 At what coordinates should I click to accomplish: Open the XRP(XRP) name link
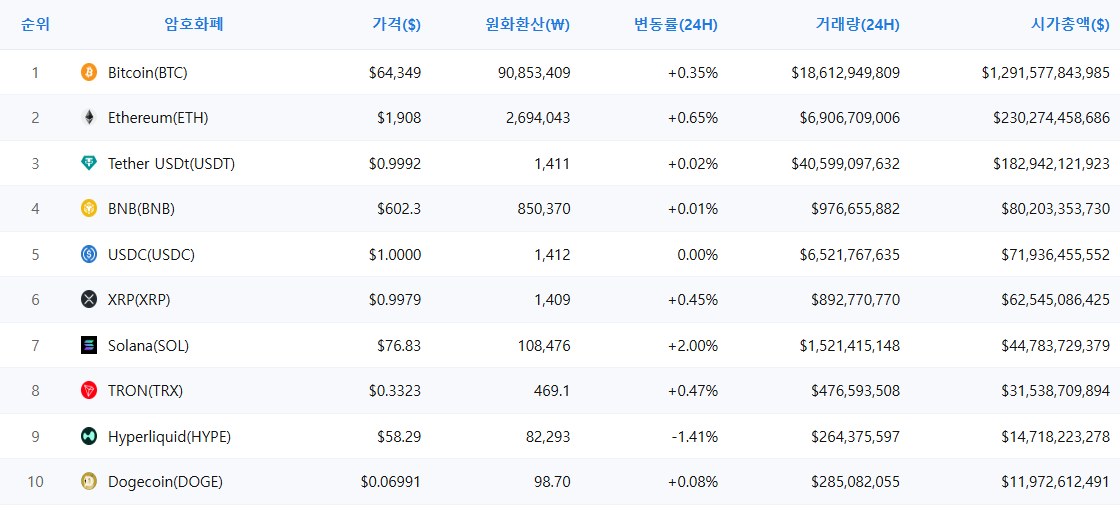[x=139, y=300]
